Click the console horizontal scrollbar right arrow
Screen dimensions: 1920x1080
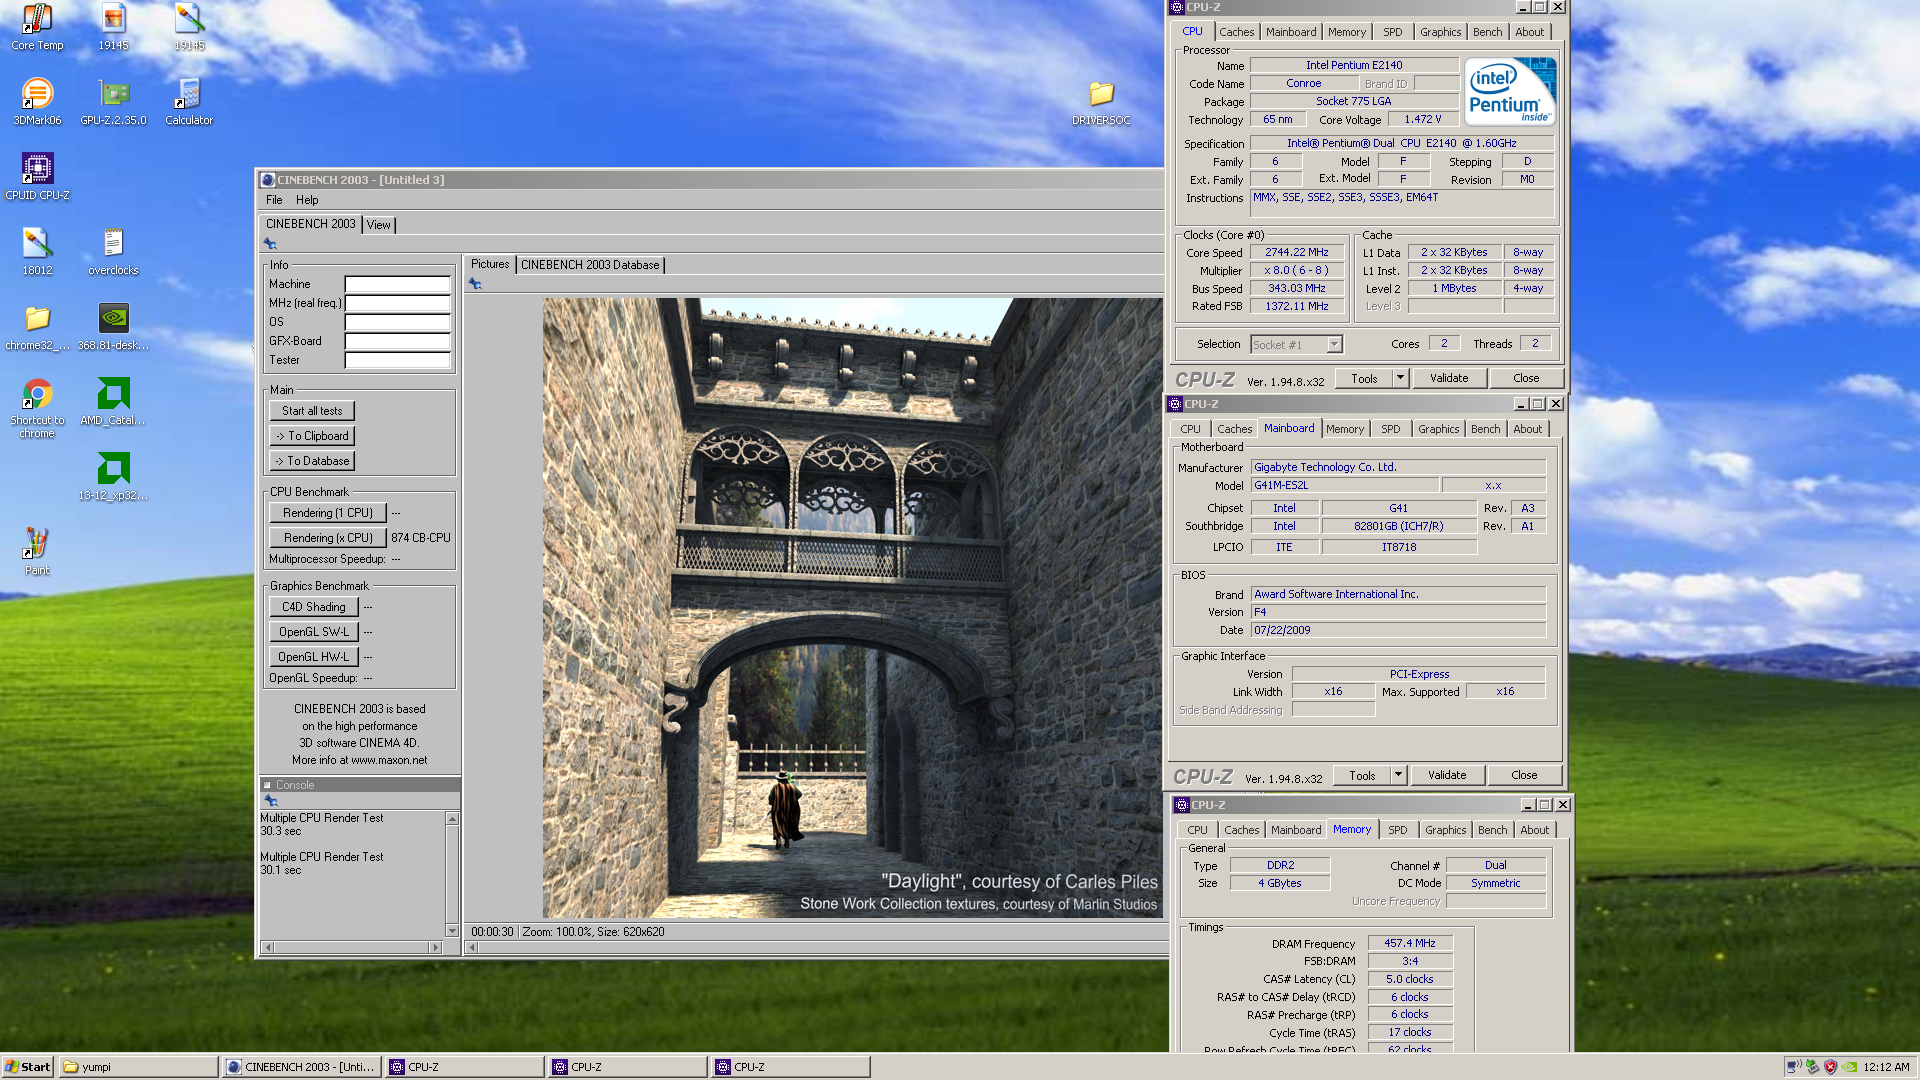pos(435,947)
